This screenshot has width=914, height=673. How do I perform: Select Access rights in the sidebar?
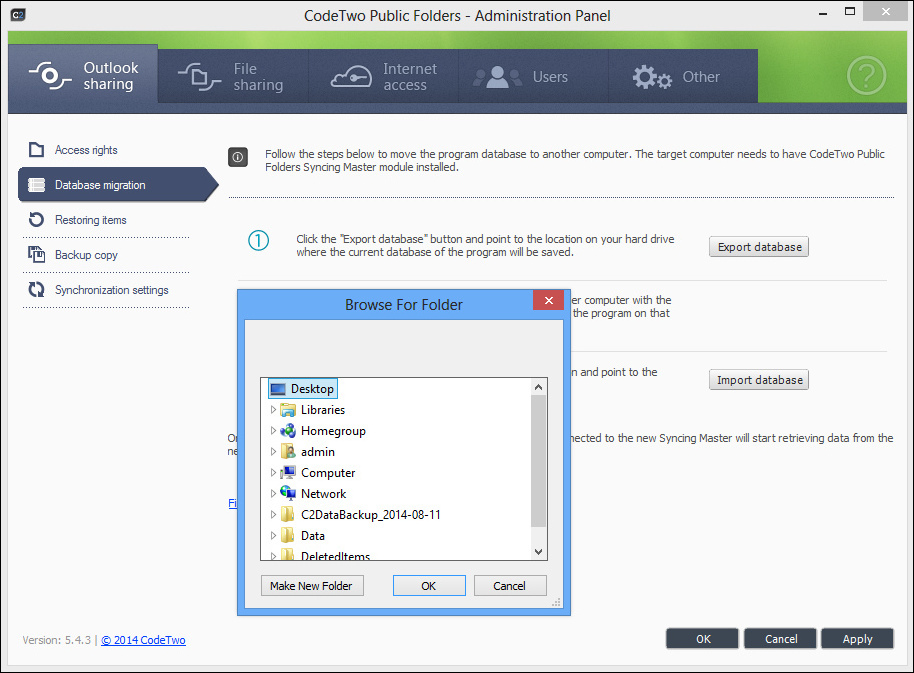(x=86, y=150)
